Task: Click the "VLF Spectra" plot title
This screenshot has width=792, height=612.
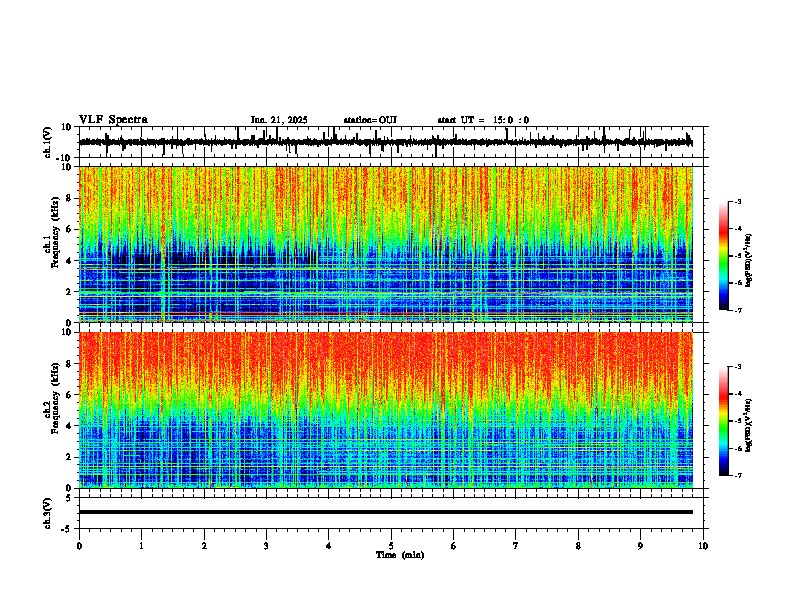Action: [113, 120]
